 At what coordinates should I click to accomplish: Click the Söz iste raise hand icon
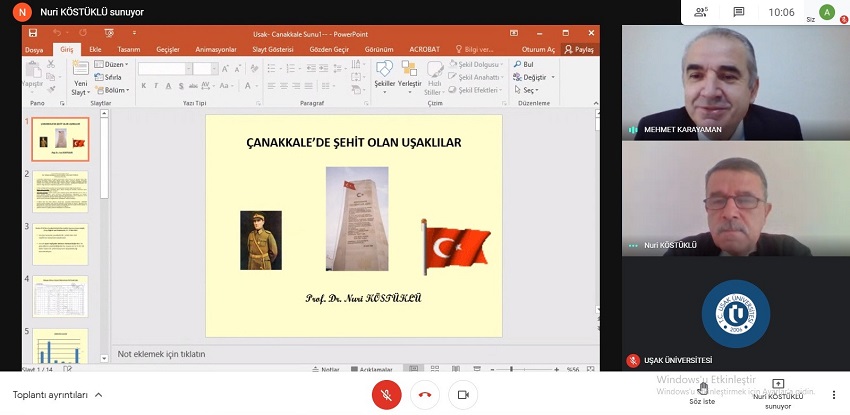pos(703,388)
